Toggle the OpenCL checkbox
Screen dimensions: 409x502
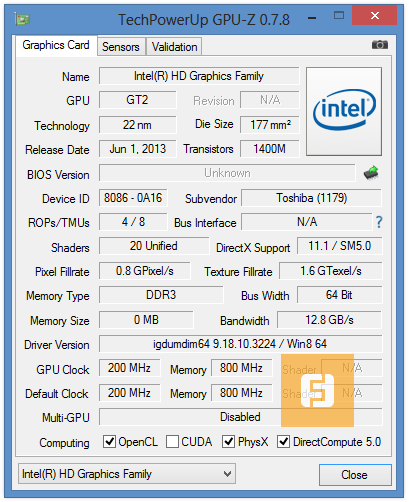point(109,442)
